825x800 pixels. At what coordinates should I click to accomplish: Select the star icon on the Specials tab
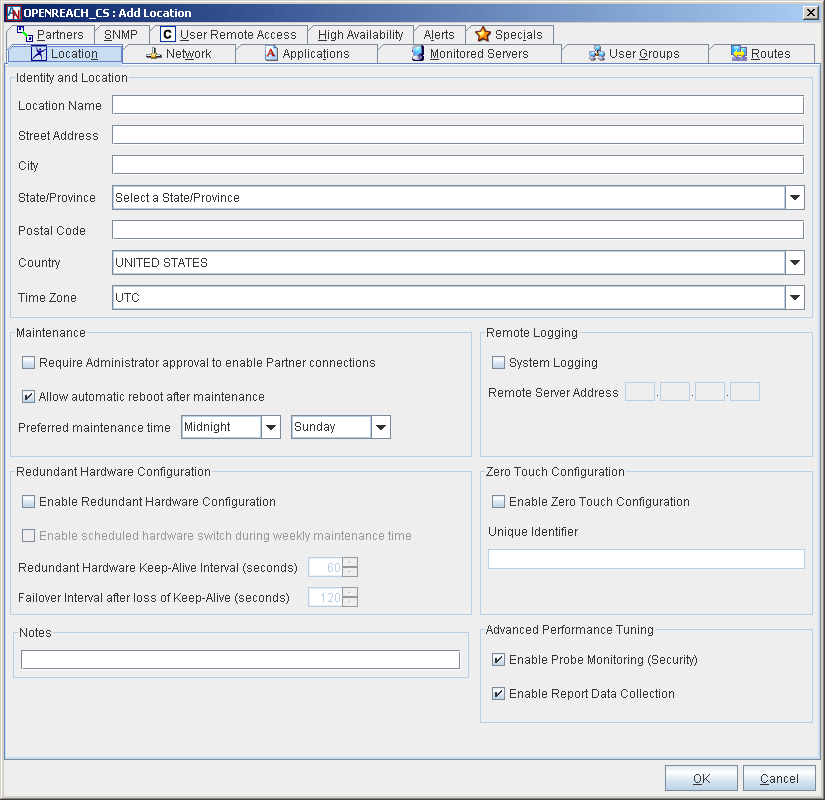point(483,34)
